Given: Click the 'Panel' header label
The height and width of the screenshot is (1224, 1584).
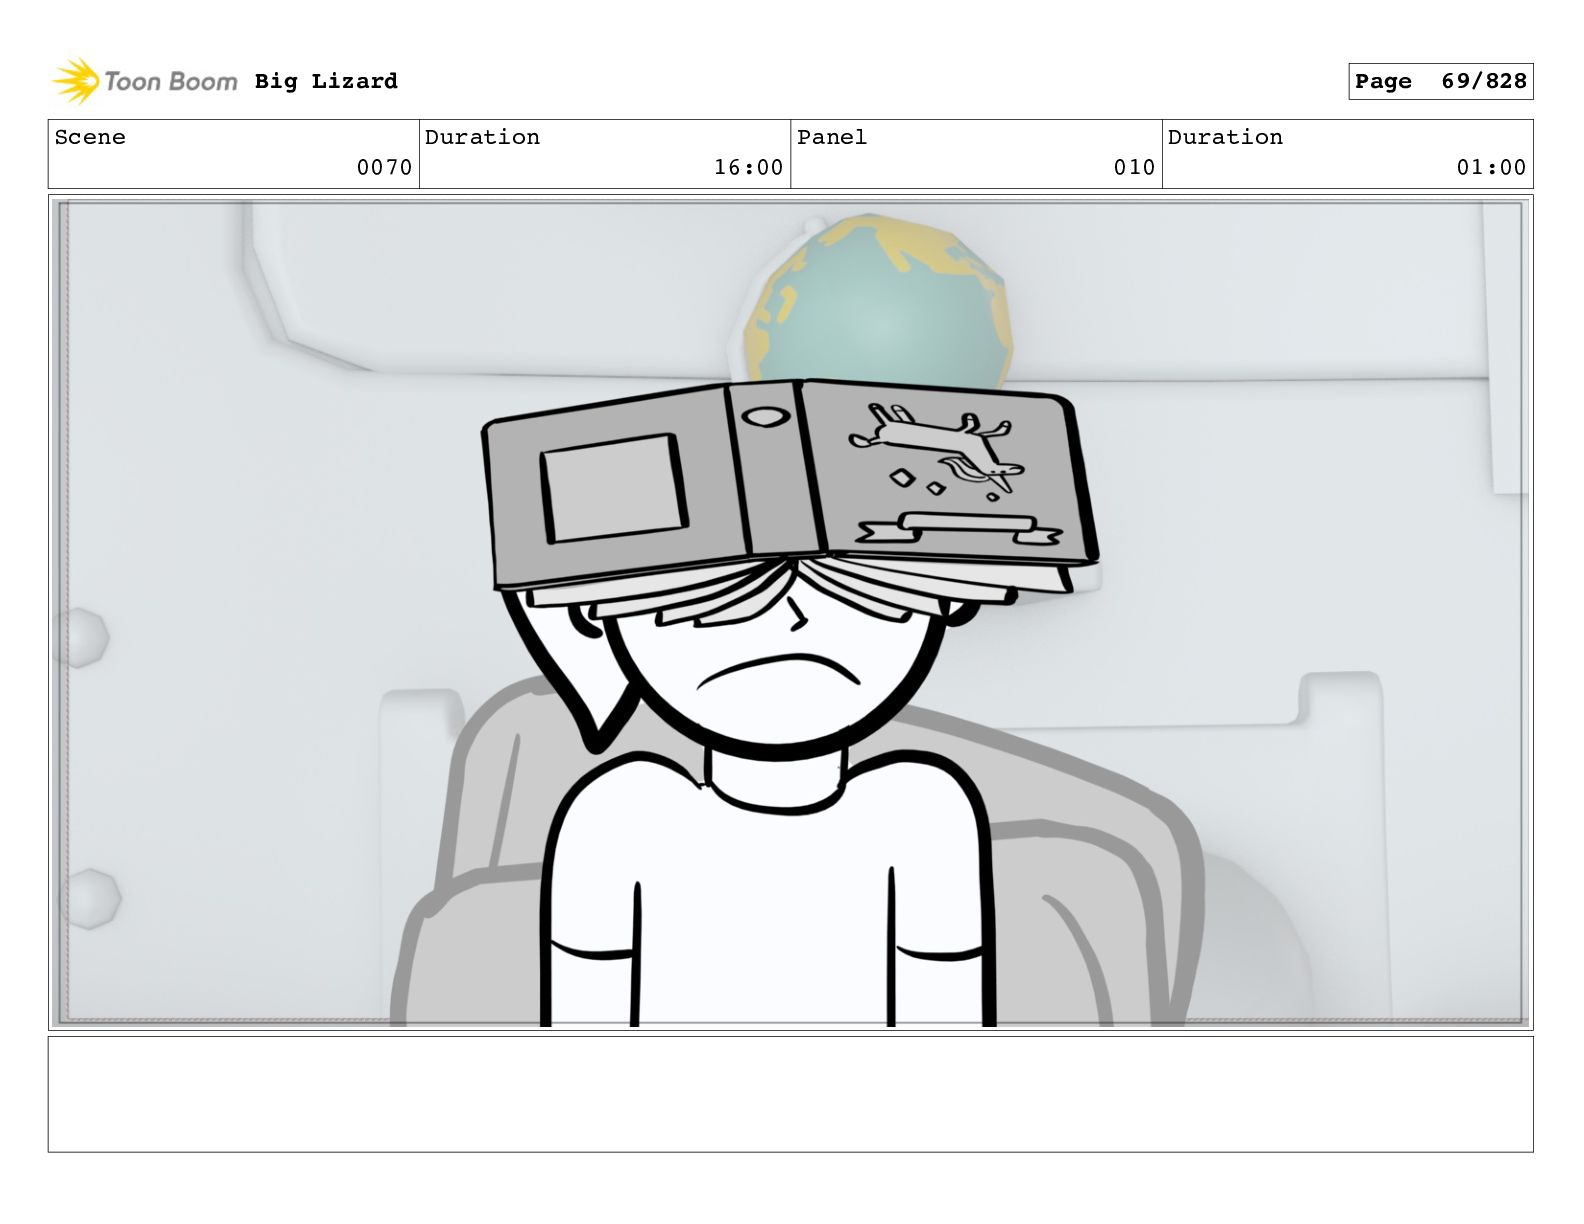Looking at the screenshot, I should tap(832, 137).
